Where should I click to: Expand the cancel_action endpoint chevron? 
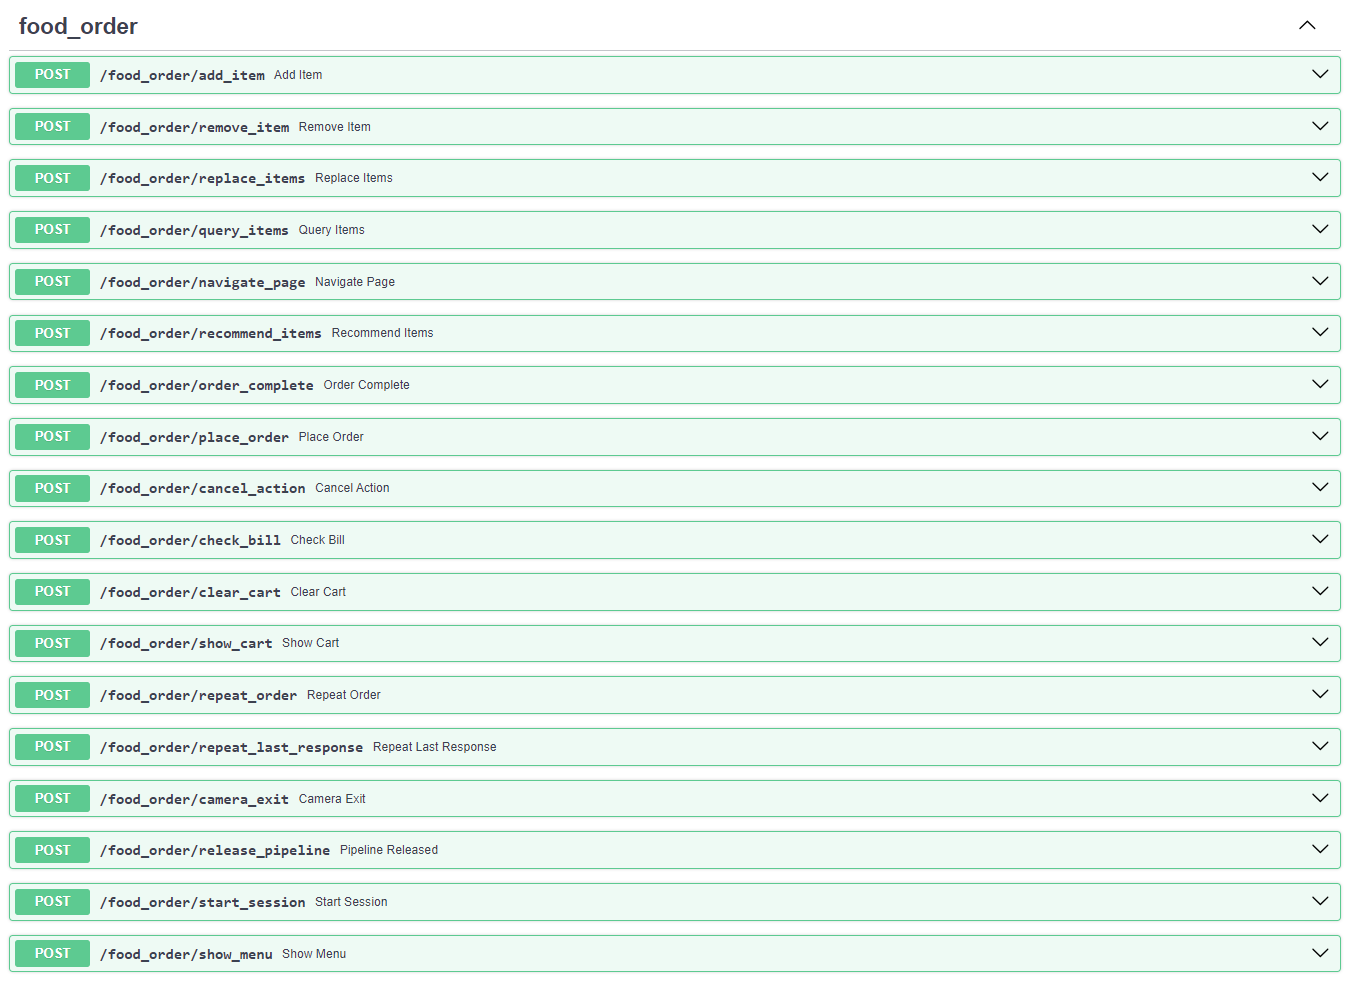coord(1320,487)
